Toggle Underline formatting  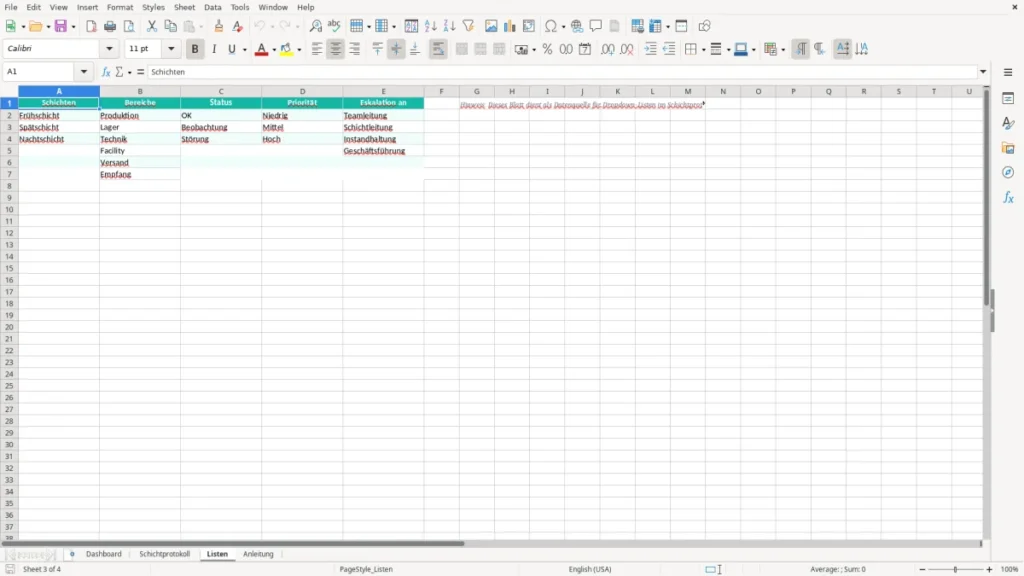[x=231, y=49]
